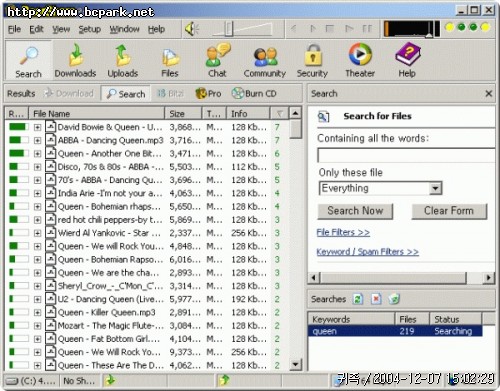Screen dimensions: 500x391
Task: Open the Chat section
Action: [x=217, y=61]
